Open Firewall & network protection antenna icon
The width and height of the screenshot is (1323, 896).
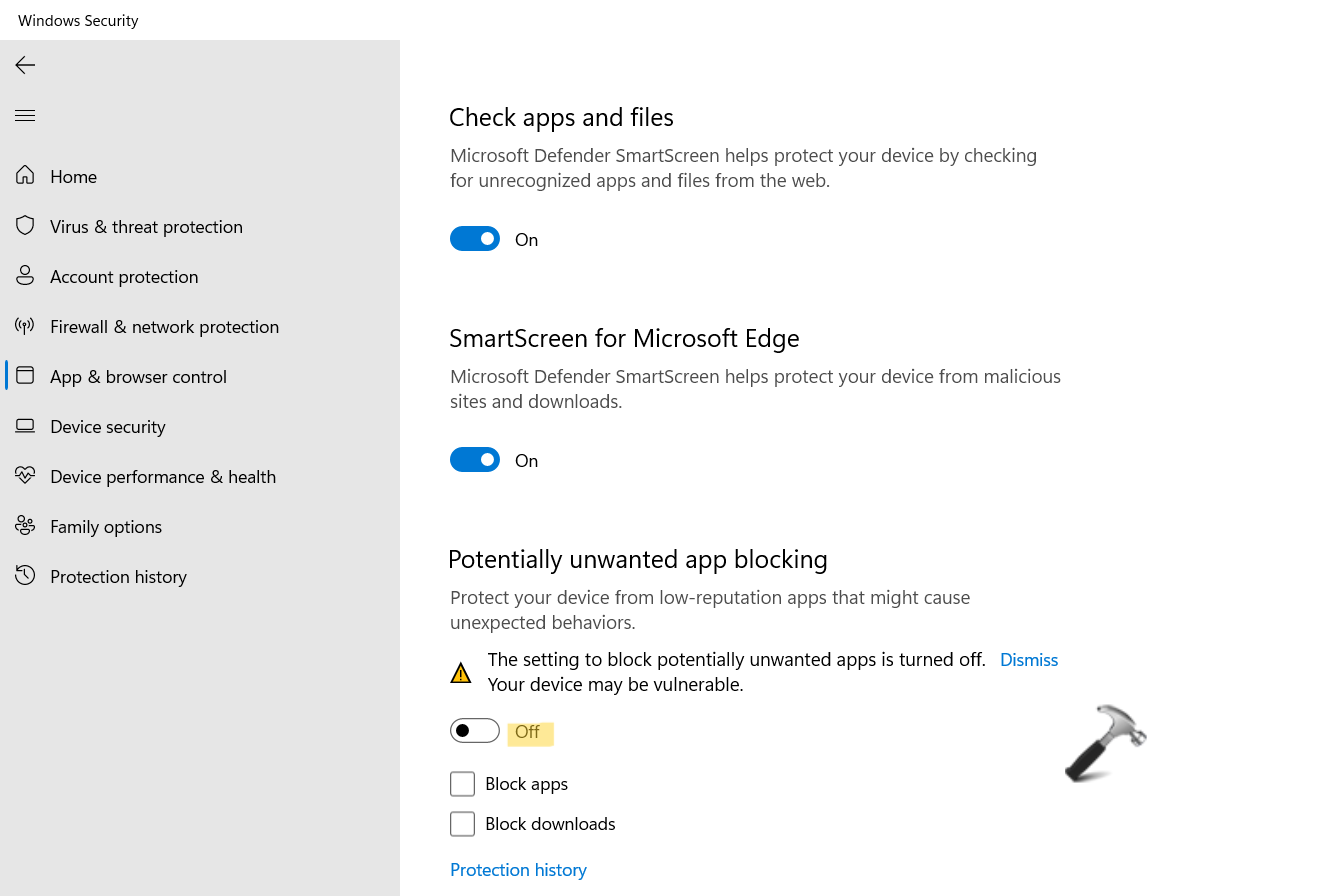click(25, 326)
